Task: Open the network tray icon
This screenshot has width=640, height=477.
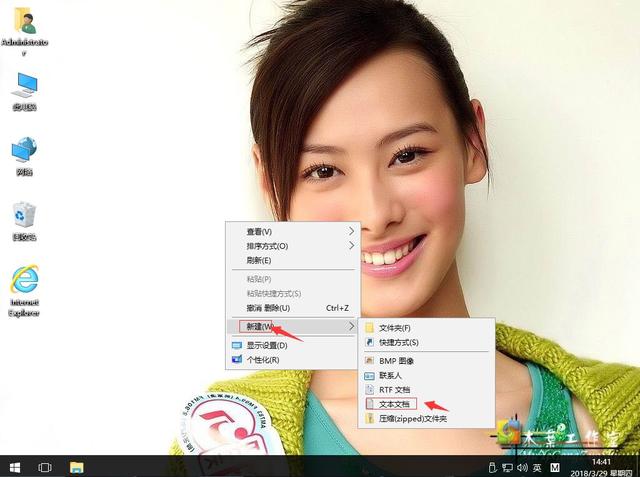Action: (507, 468)
